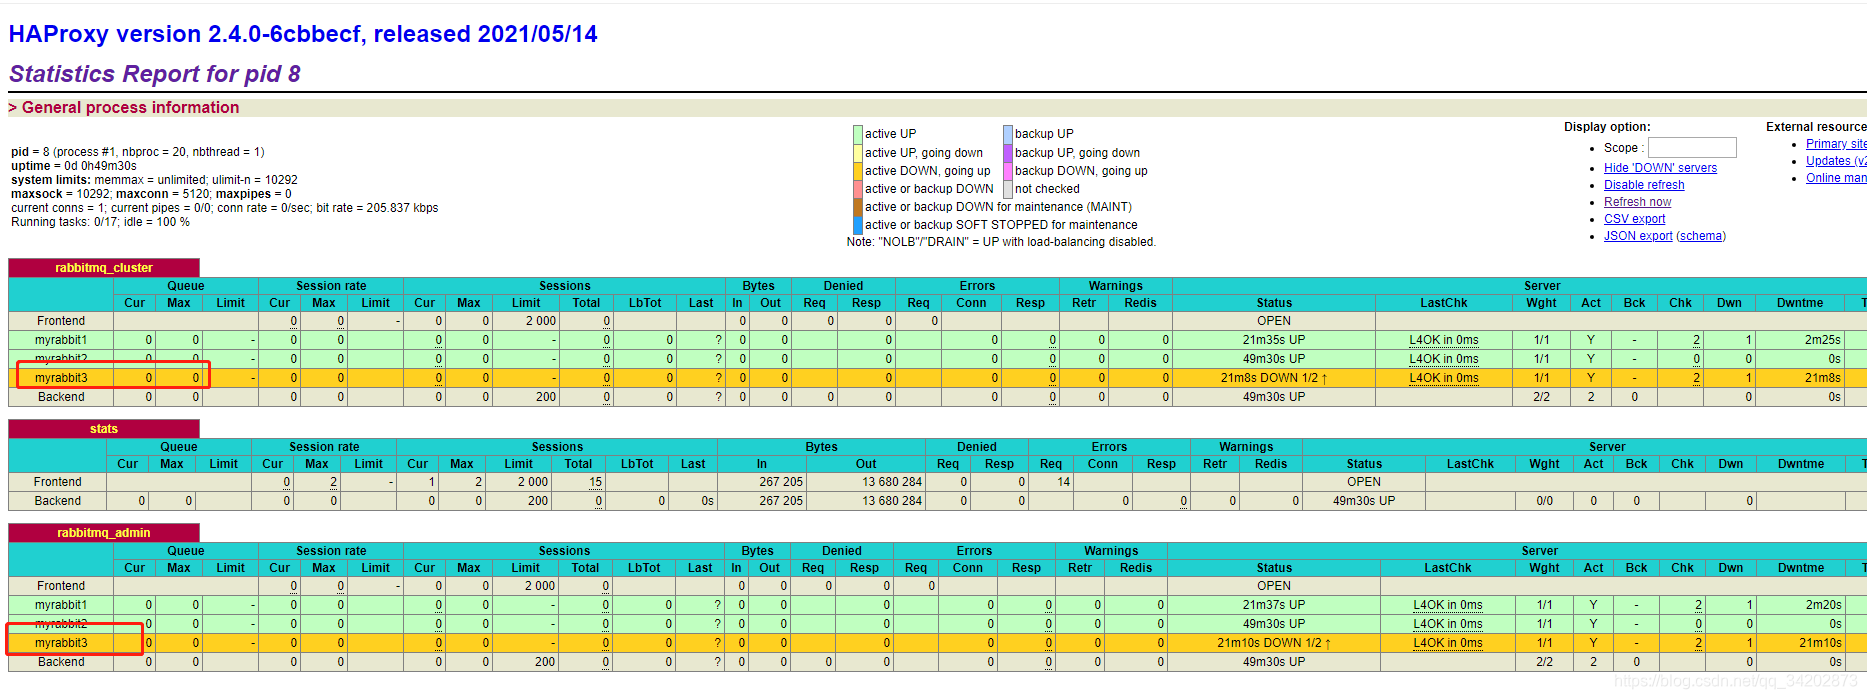Click the MAINT maintenance legend swatch
Viewport: 1867px width, 699px height.
tap(857, 207)
